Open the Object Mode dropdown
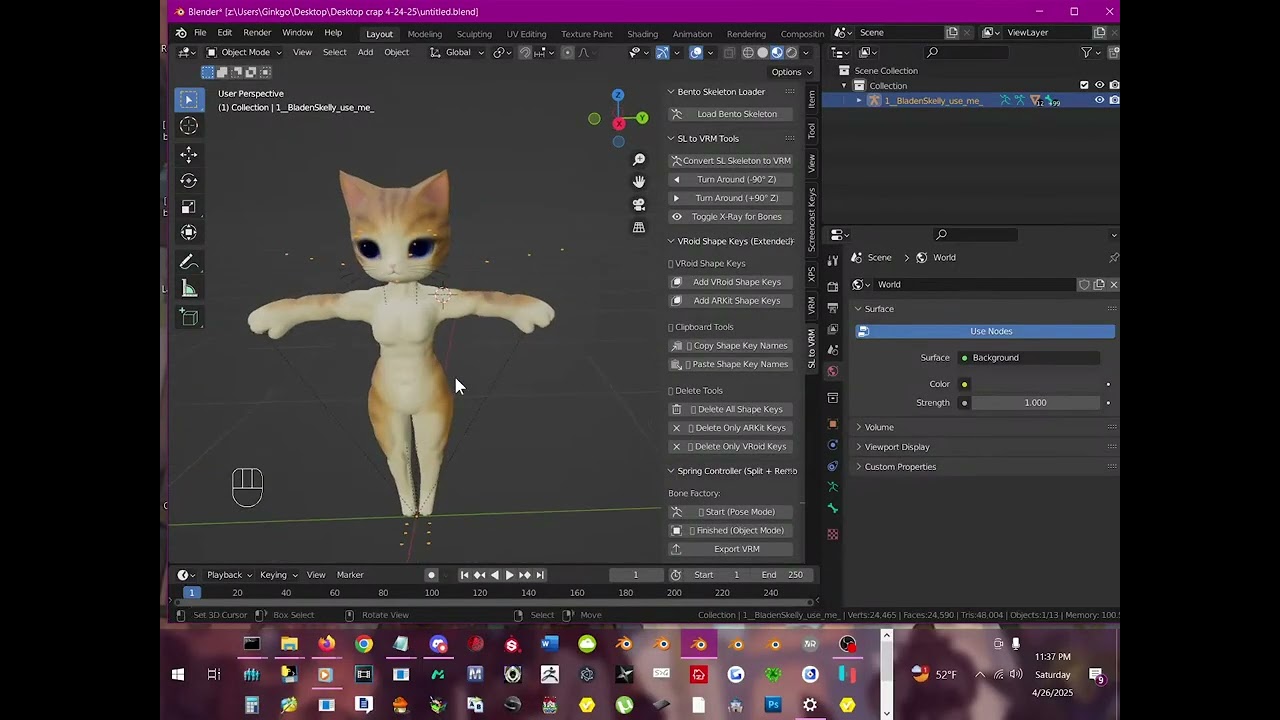1280x720 pixels. point(245,52)
